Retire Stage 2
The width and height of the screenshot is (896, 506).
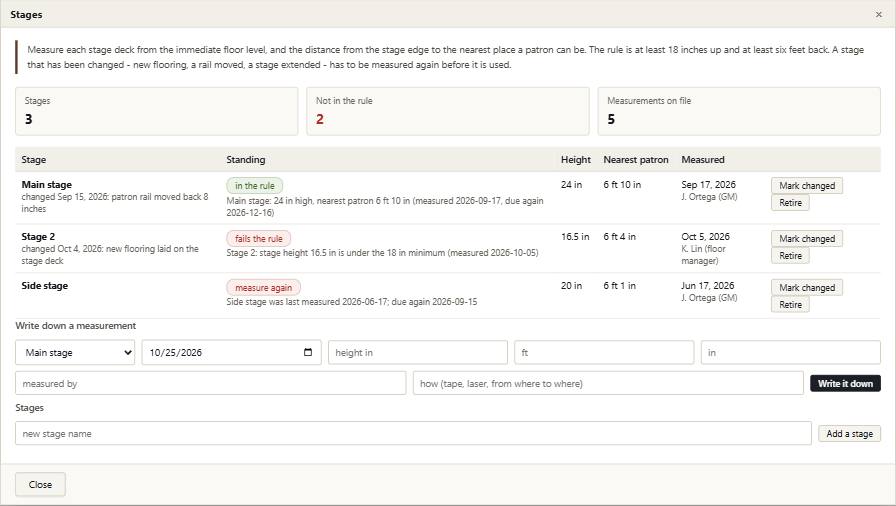coord(790,256)
